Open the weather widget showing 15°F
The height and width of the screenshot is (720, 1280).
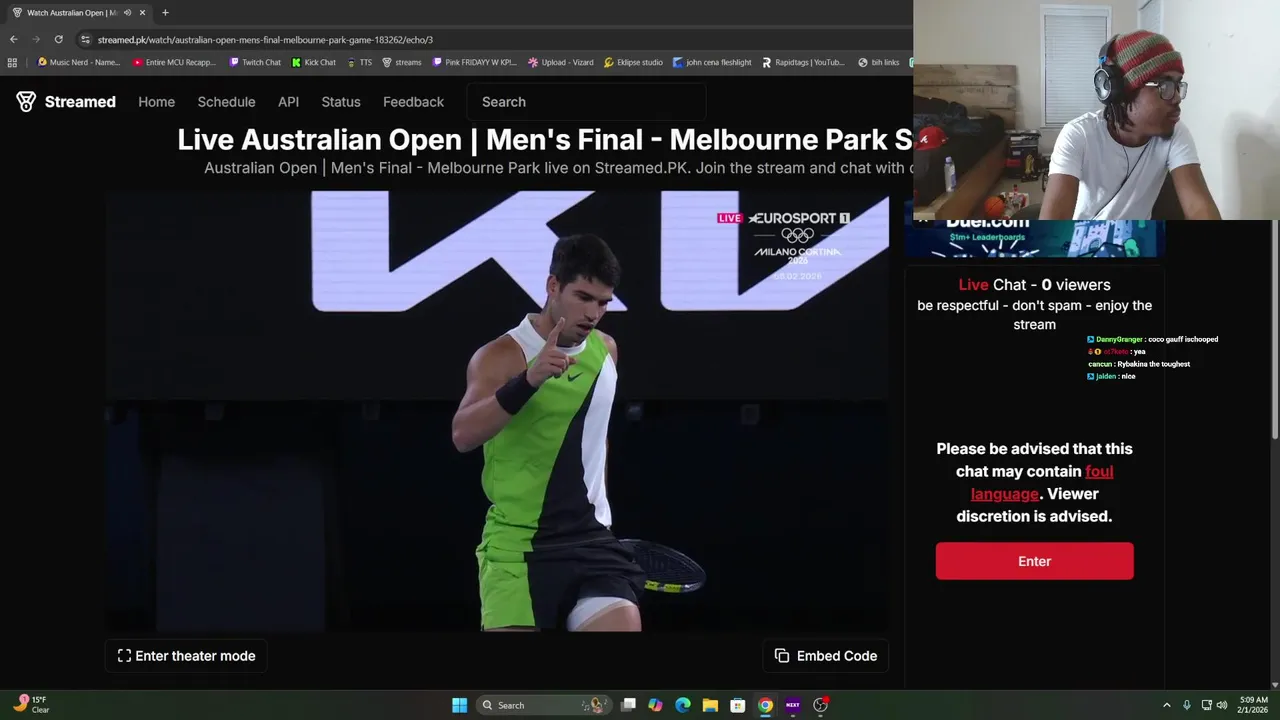30,704
